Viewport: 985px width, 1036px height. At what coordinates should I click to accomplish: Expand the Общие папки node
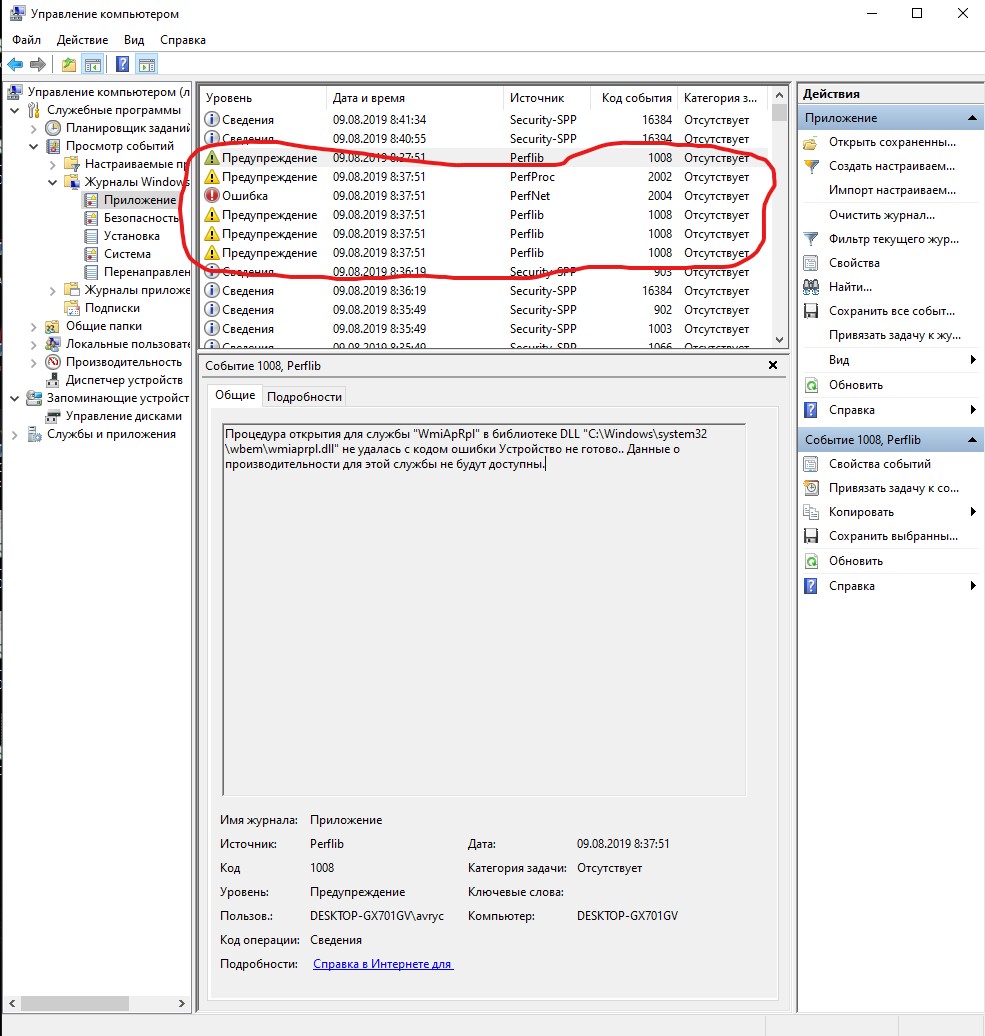34,326
